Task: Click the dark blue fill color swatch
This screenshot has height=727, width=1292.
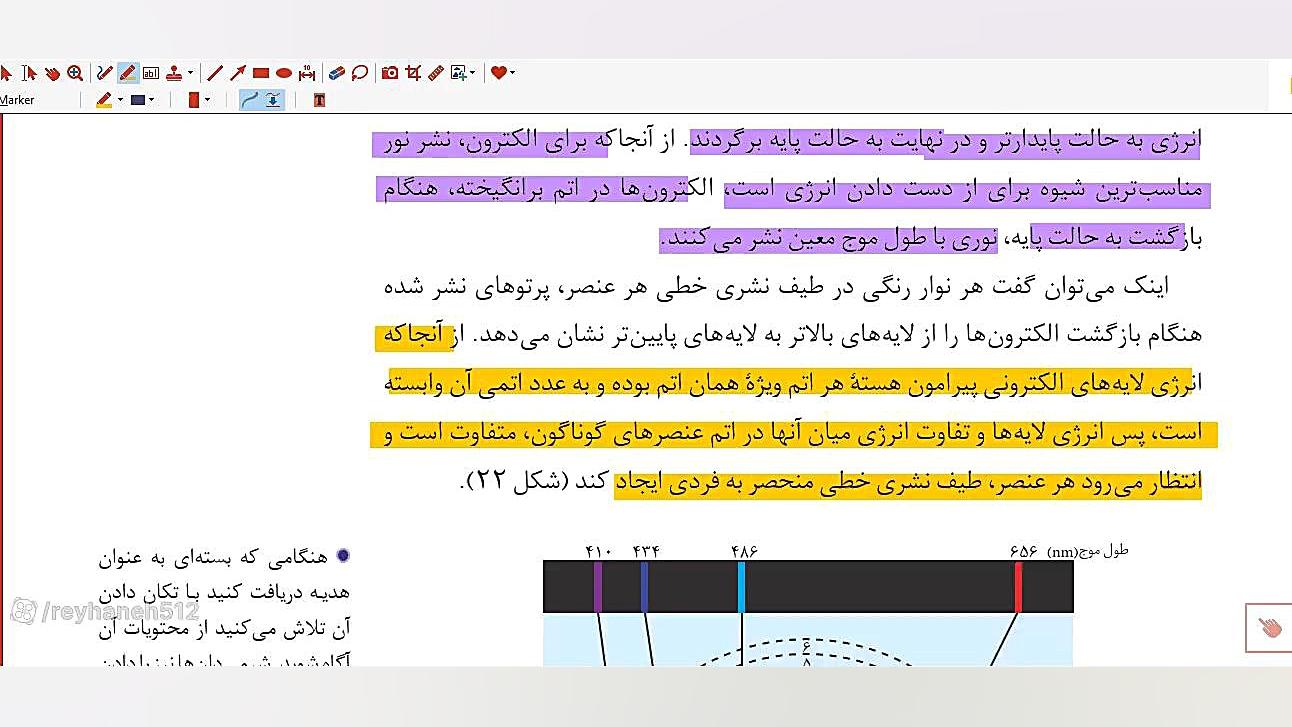Action: pyautogui.click(x=138, y=100)
